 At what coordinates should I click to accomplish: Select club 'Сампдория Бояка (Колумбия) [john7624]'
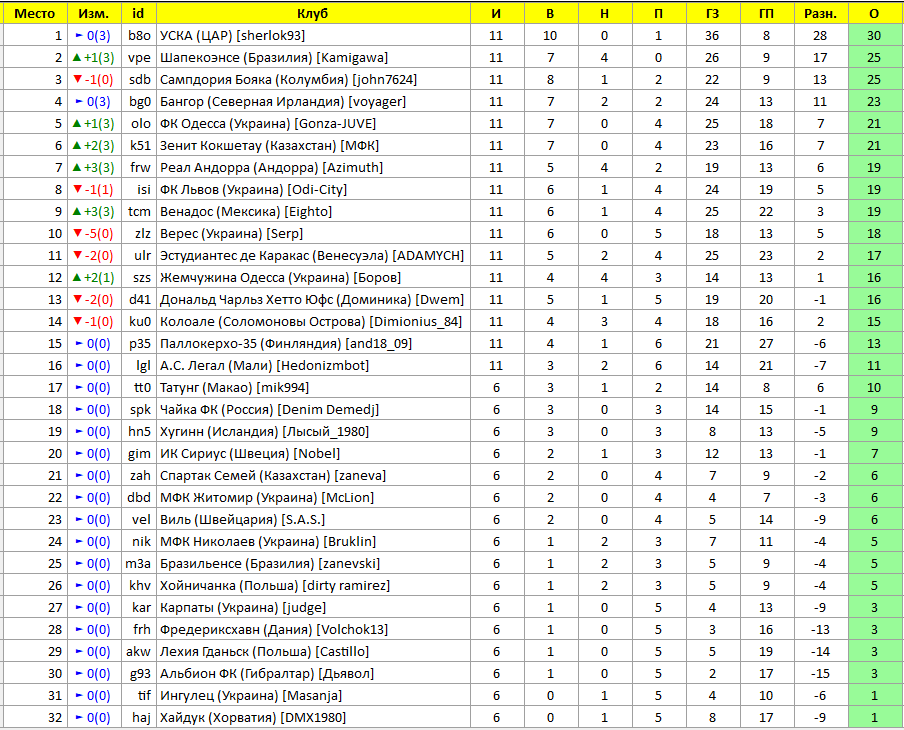(x=288, y=80)
